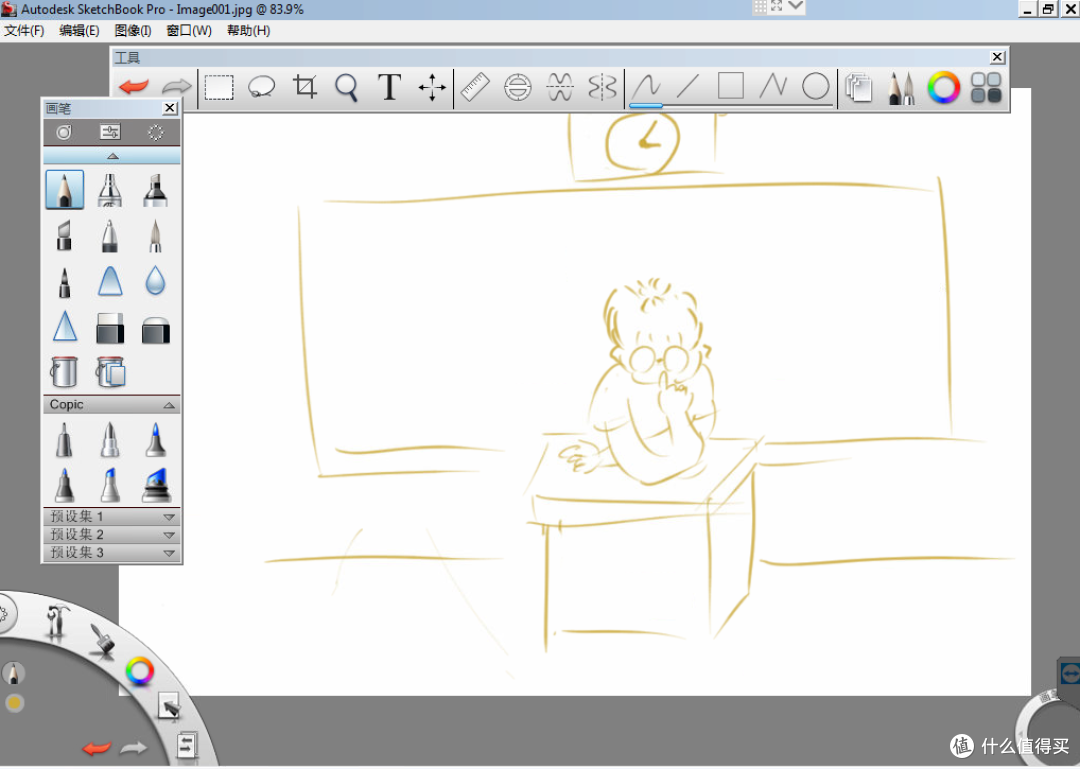Open the 图像(I) menu
Viewport: 1080px width, 769px height.
(133, 31)
